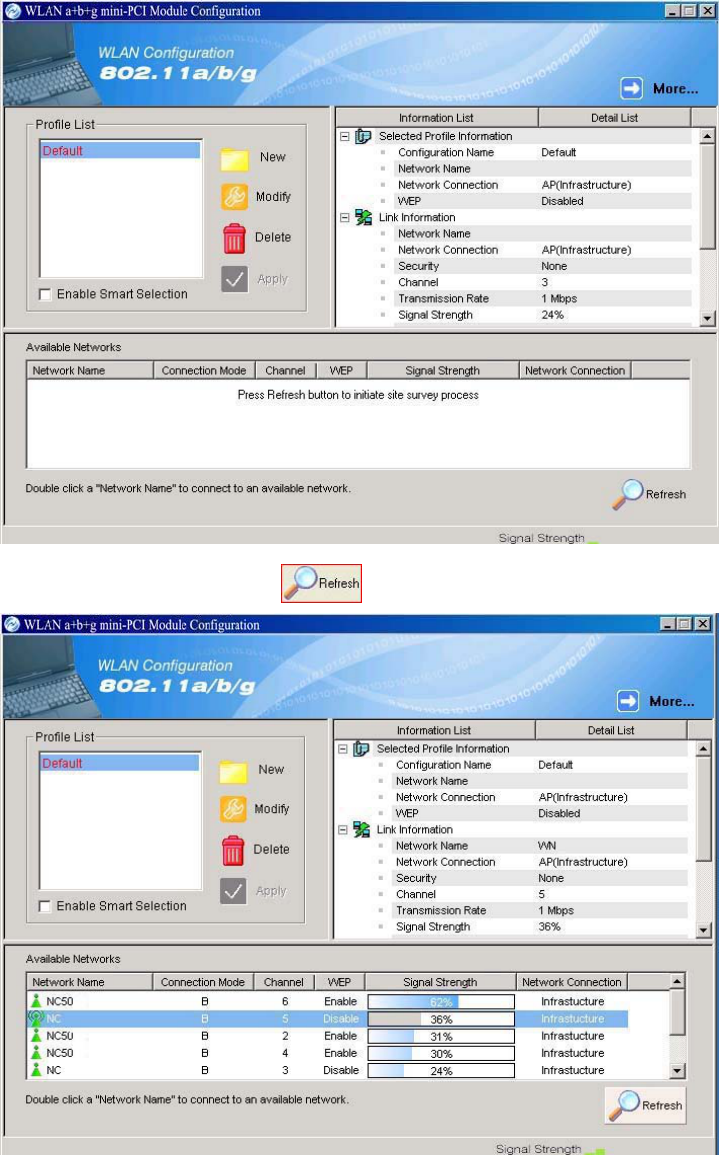
Task: Open More arrow icon in window with empty network list
Action: coord(631,89)
